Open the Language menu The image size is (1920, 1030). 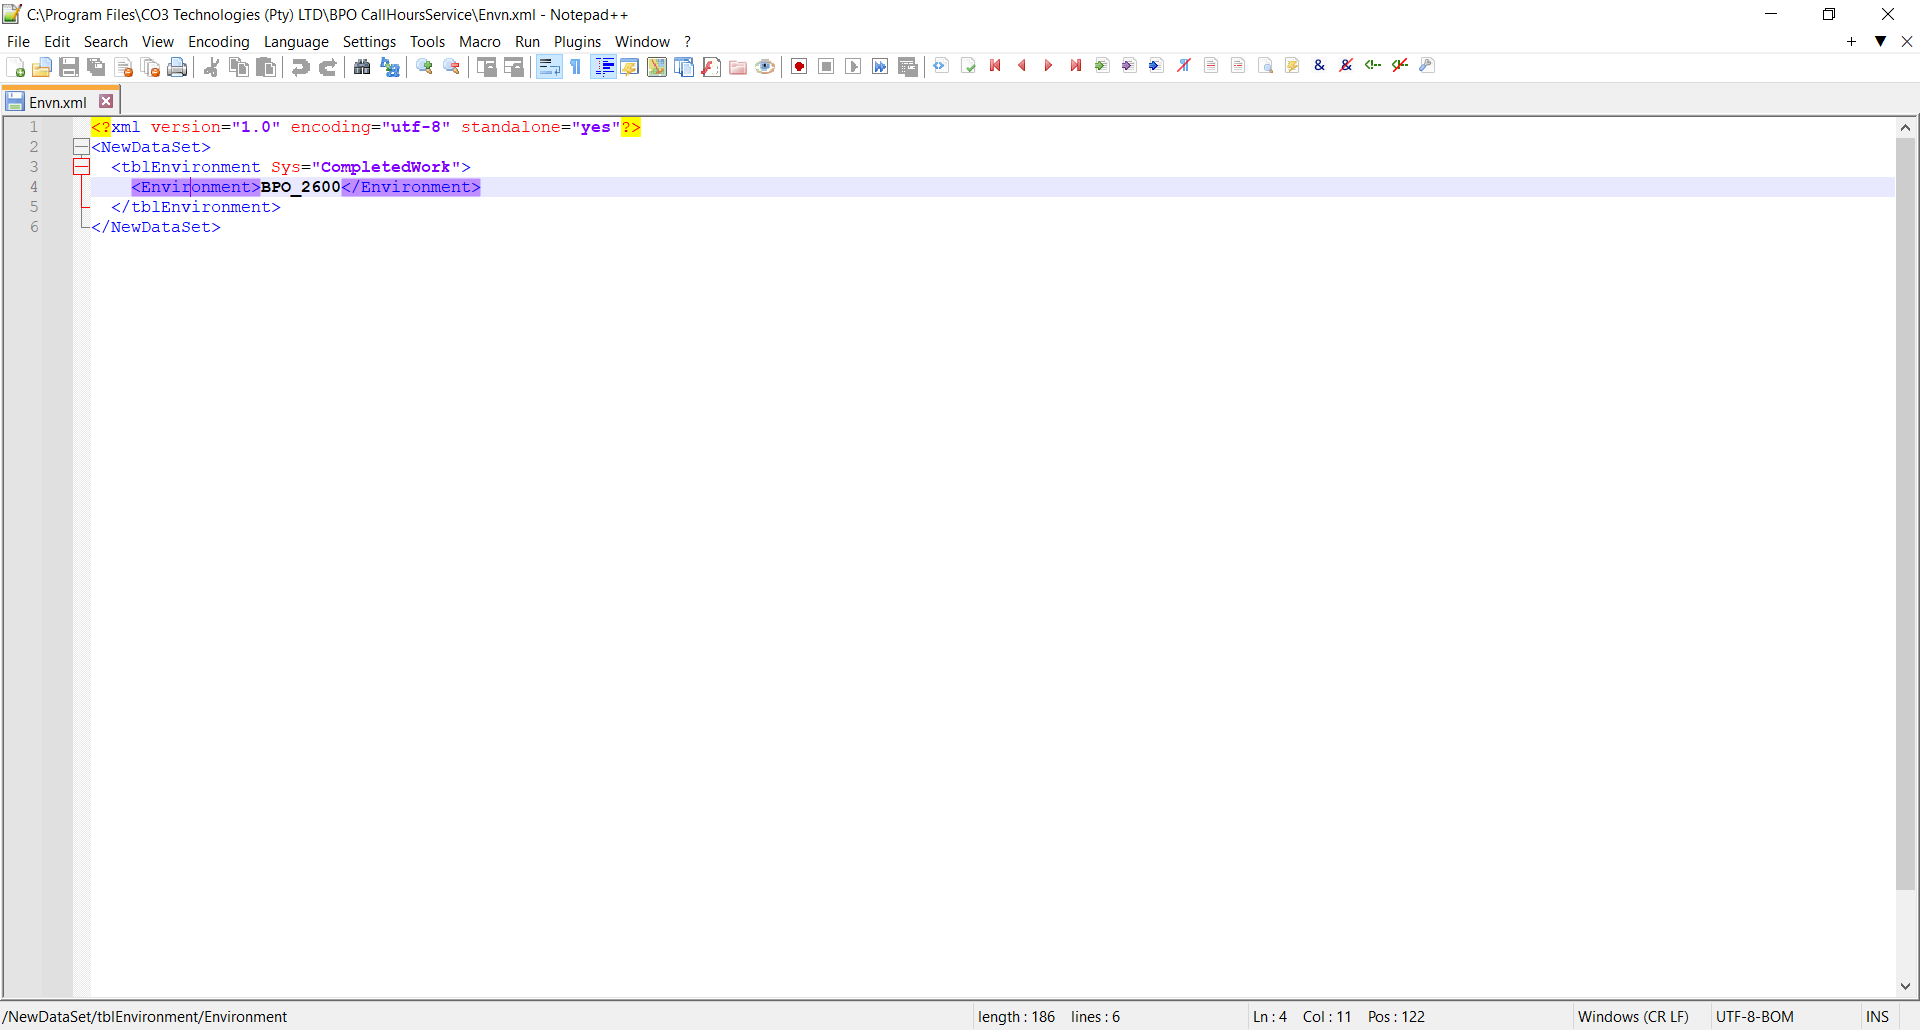(x=296, y=42)
